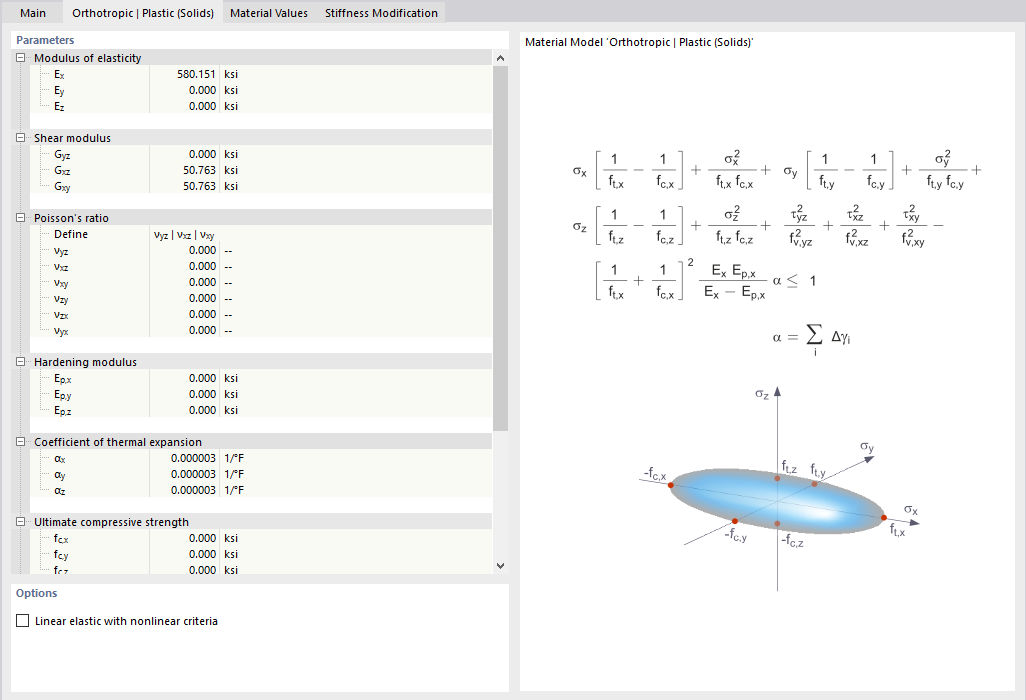The height and width of the screenshot is (700, 1026).
Task: Select the Hardening modulus header row
Action: point(260,362)
